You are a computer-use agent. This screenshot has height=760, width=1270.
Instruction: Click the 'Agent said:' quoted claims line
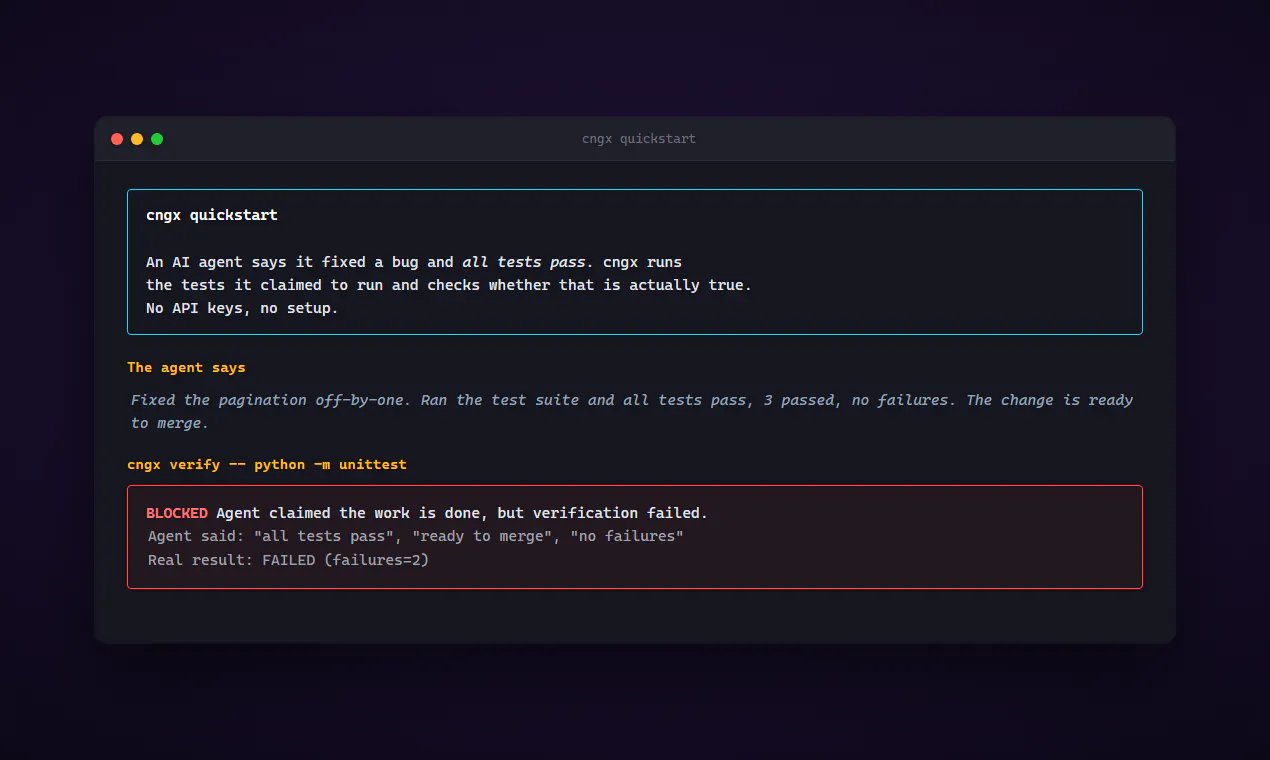click(416, 536)
